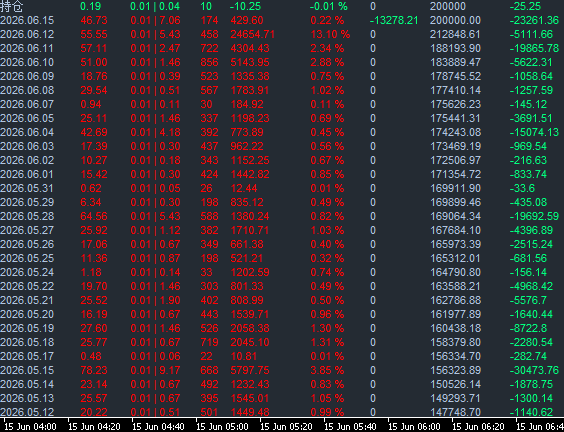Select the date 2026.06.03
564x432 pixels.
pos(27,147)
